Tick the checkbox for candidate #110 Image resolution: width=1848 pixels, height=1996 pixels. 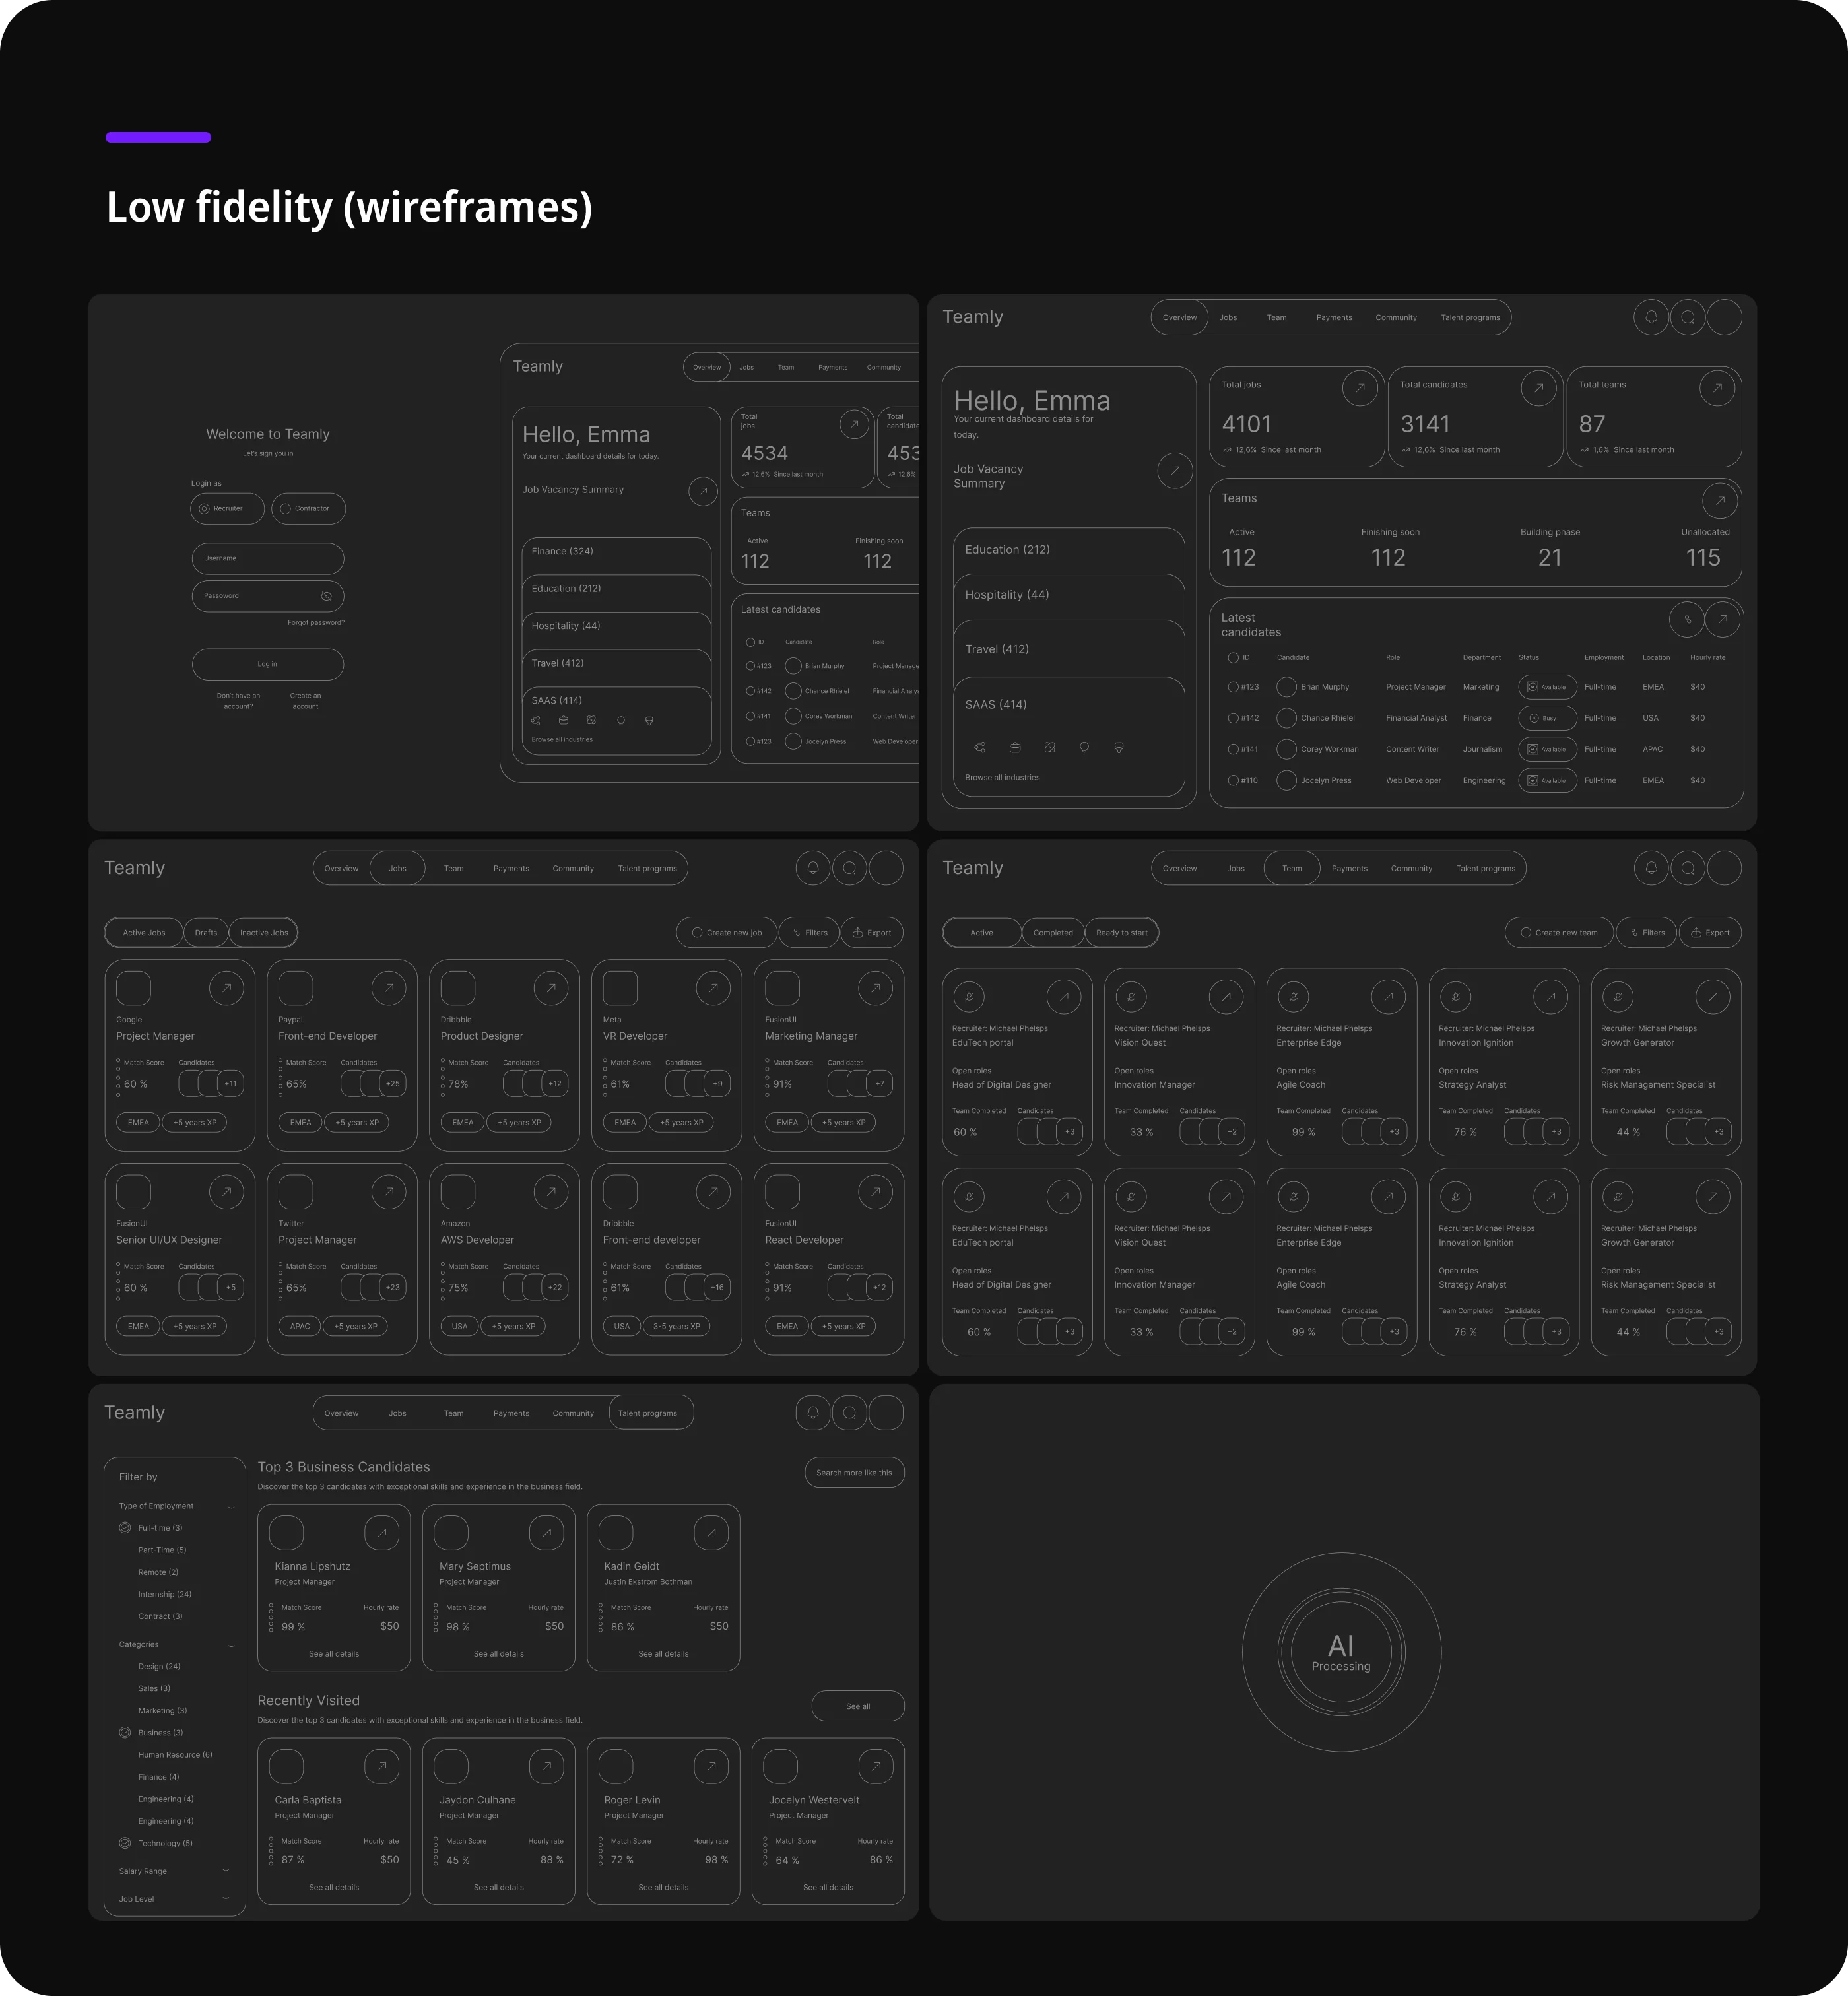tap(1233, 781)
